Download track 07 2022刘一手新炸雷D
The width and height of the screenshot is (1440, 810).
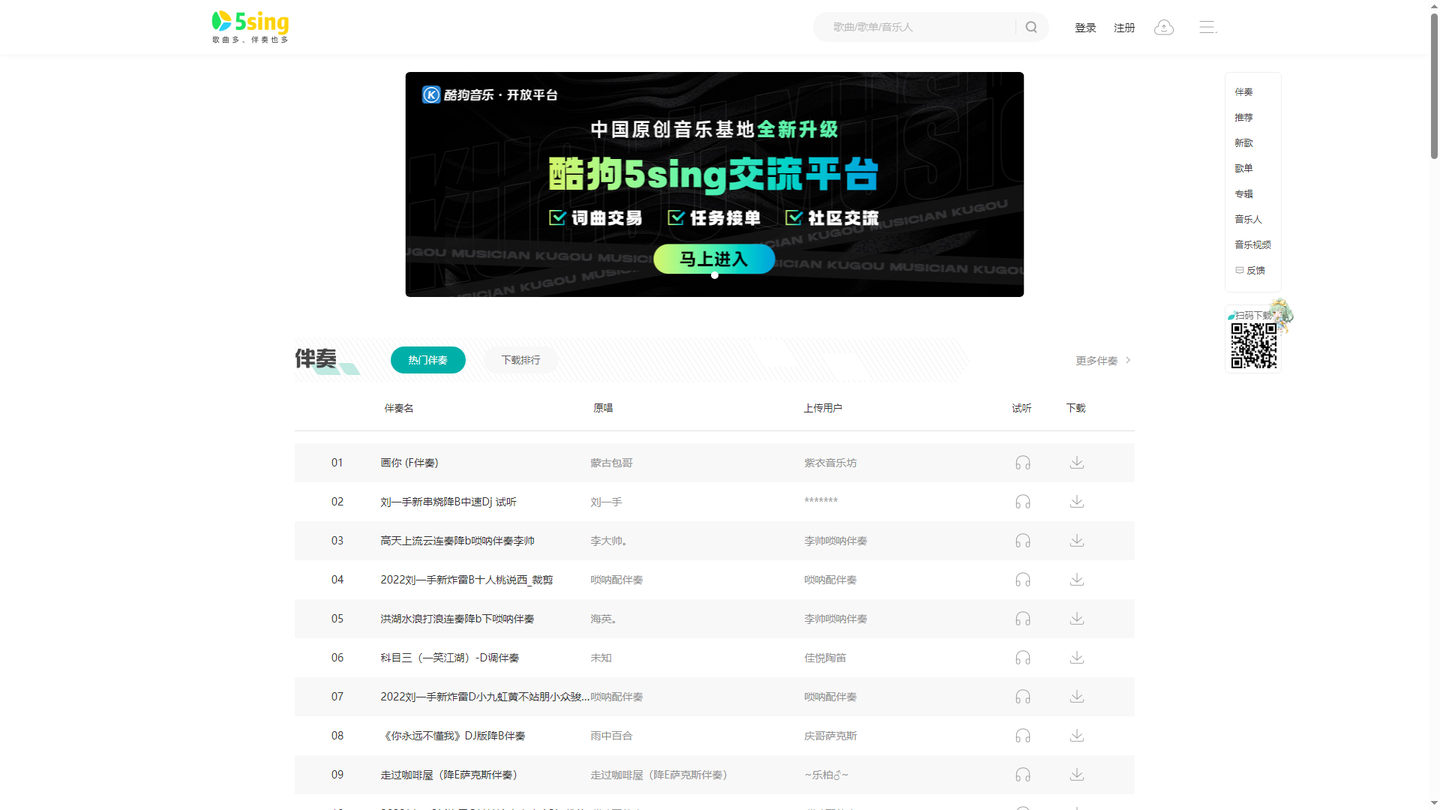coord(1077,696)
